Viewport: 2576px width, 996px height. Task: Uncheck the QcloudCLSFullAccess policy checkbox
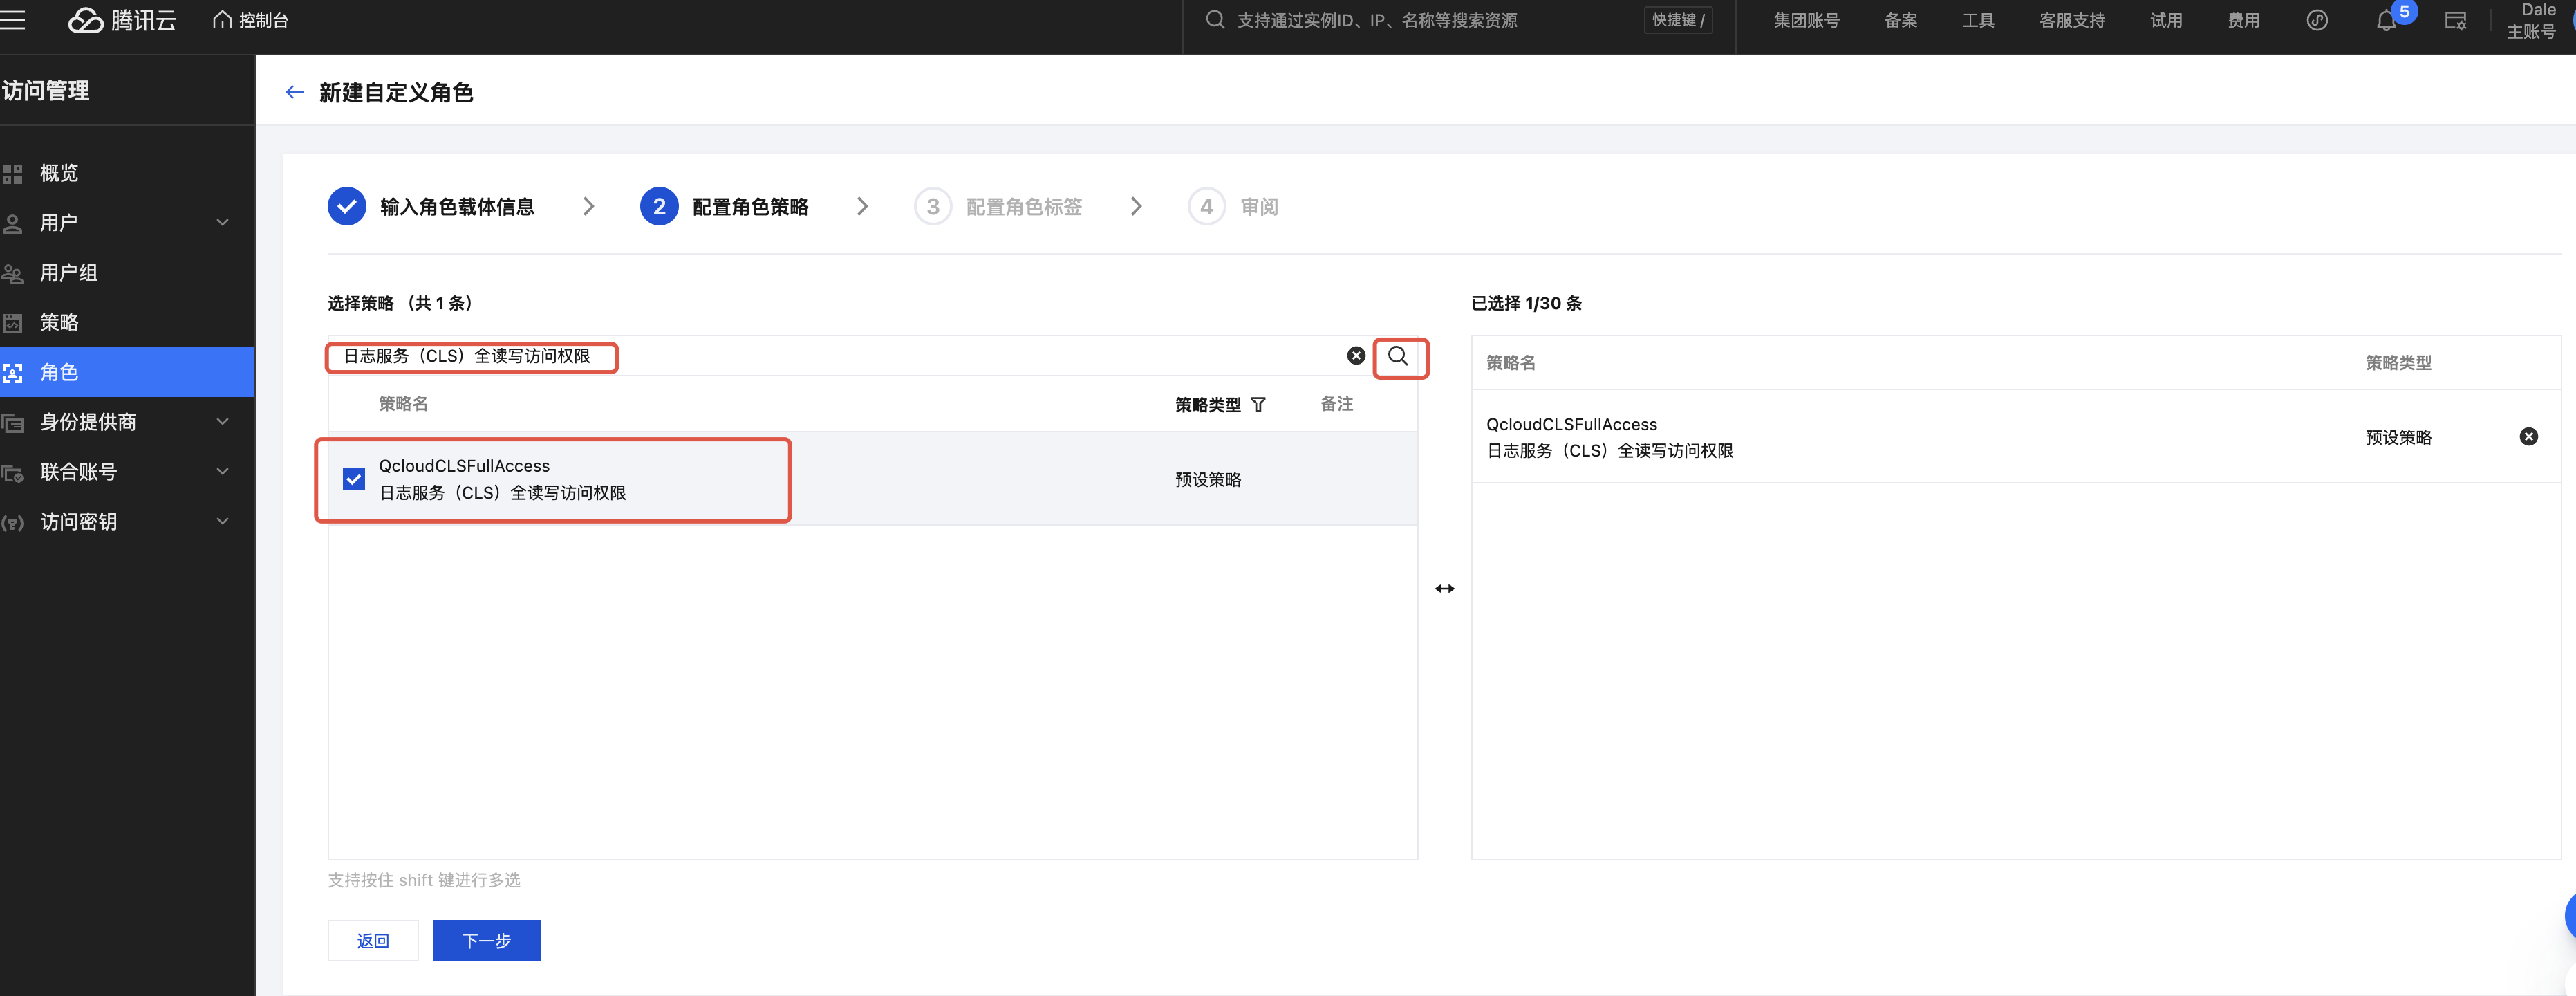354,479
